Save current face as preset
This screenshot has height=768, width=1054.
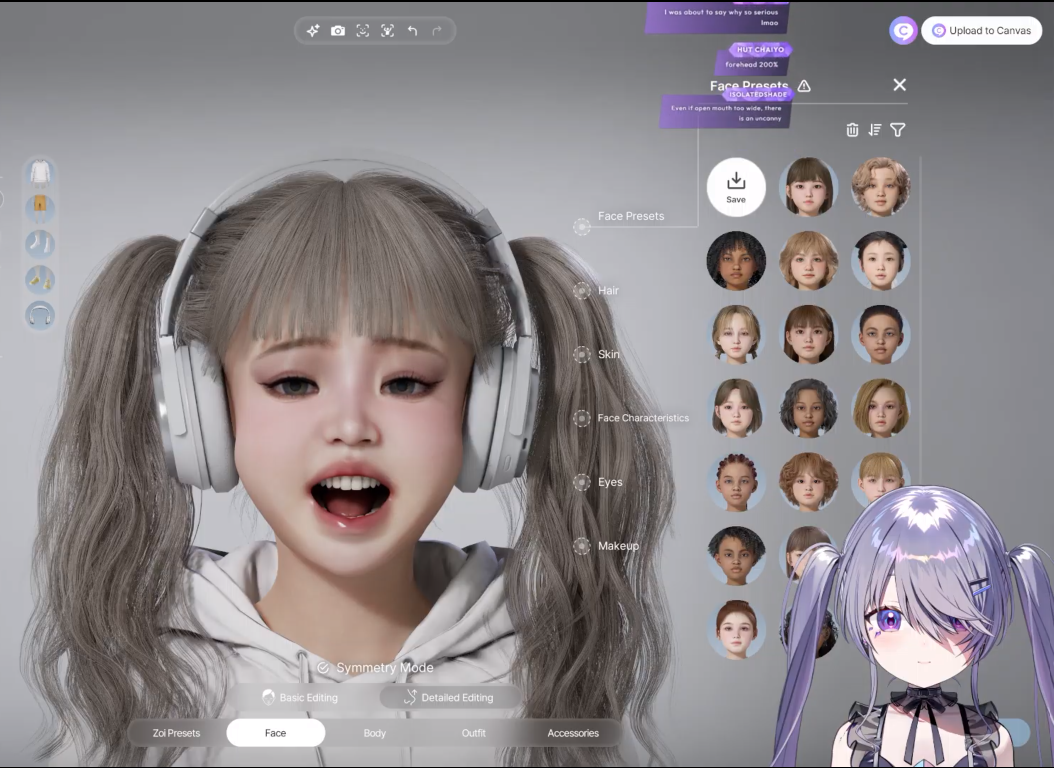point(736,187)
